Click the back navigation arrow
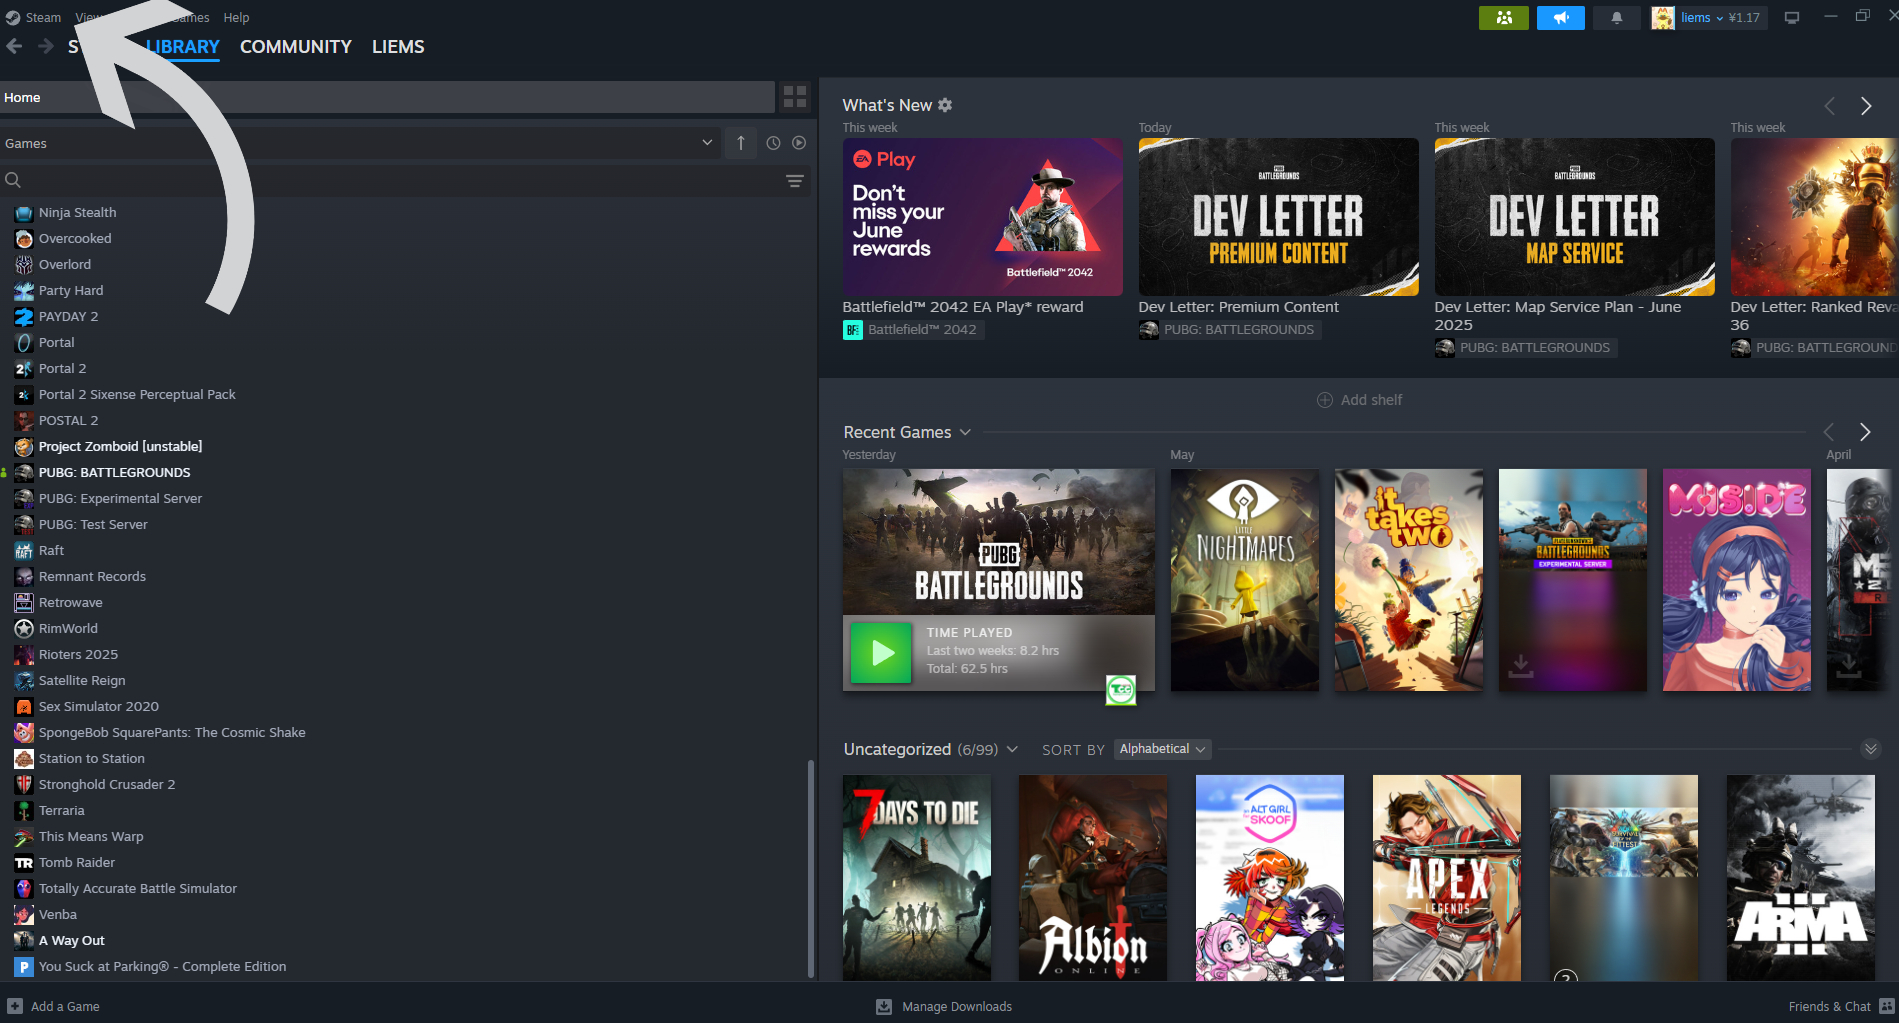This screenshot has height=1023, width=1899. point(14,47)
